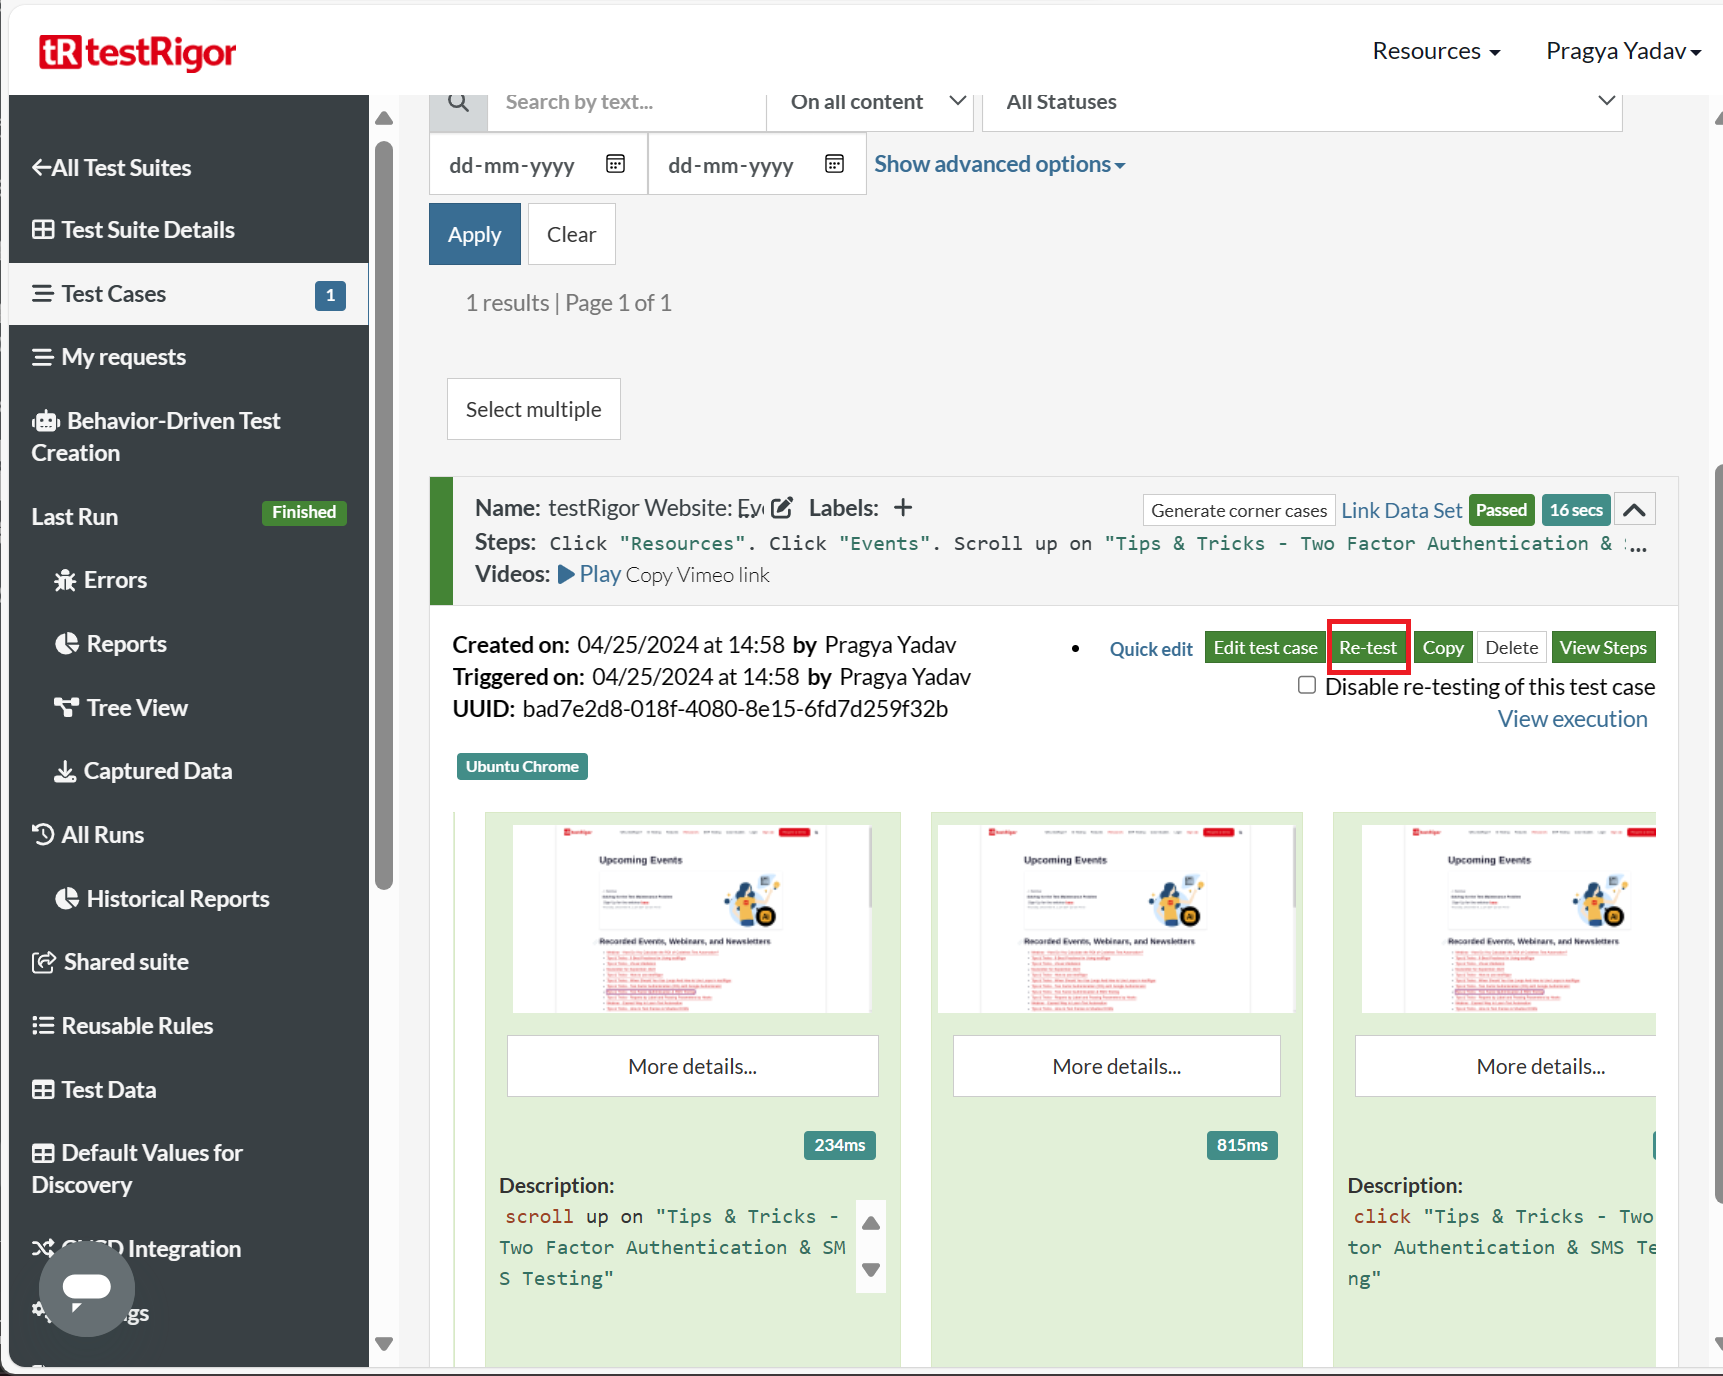Open the first date calendar picker icon

tap(615, 164)
